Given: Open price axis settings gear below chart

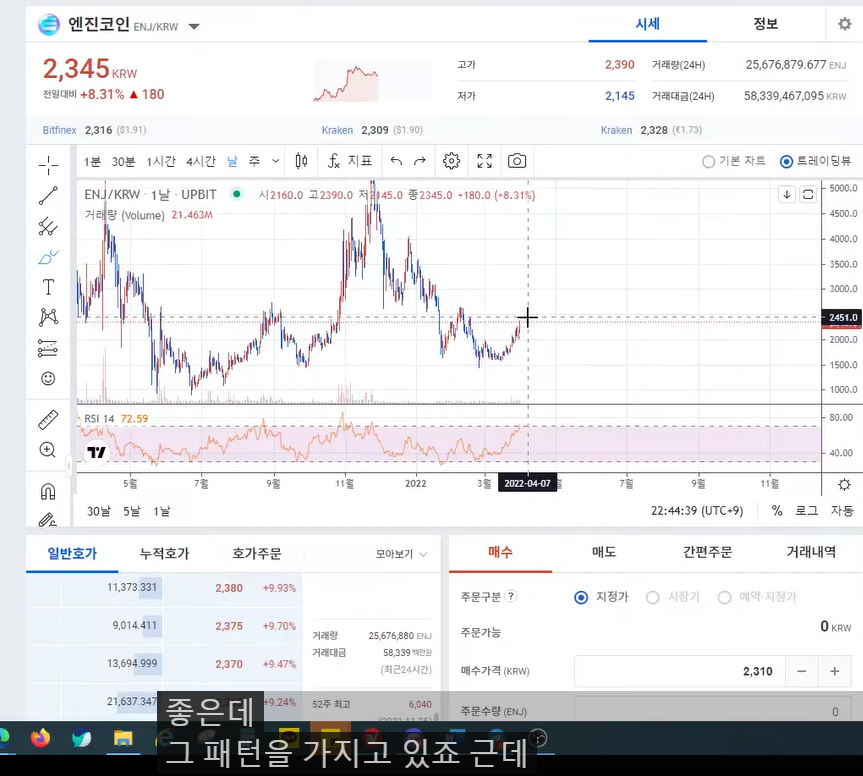Looking at the screenshot, I should 844,484.
